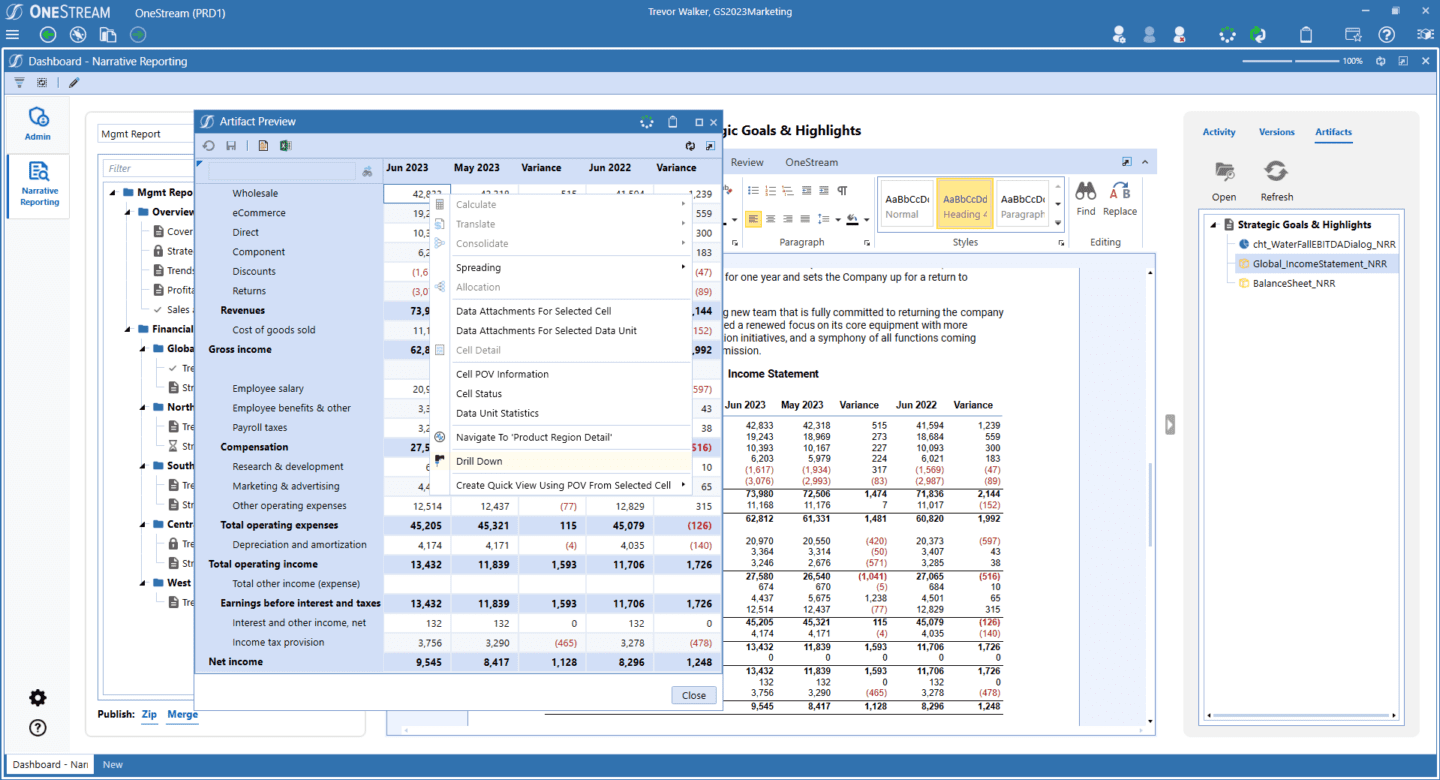The height and width of the screenshot is (780, 1440).
Task: Click the pencil edit icon in dashboard toolbar
Action: point(73,82)
